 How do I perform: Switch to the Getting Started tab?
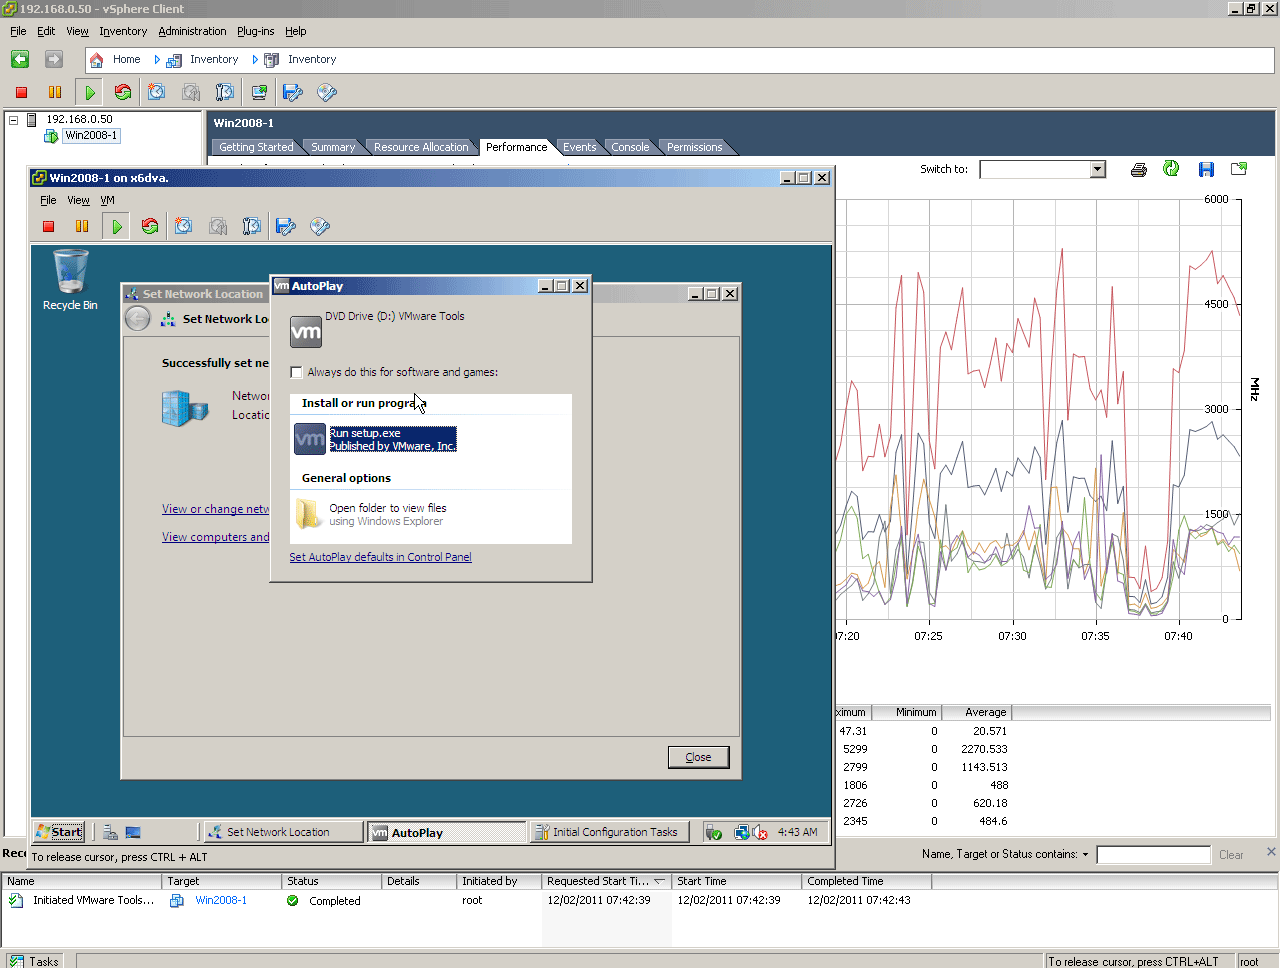click(x=256, y=147)
